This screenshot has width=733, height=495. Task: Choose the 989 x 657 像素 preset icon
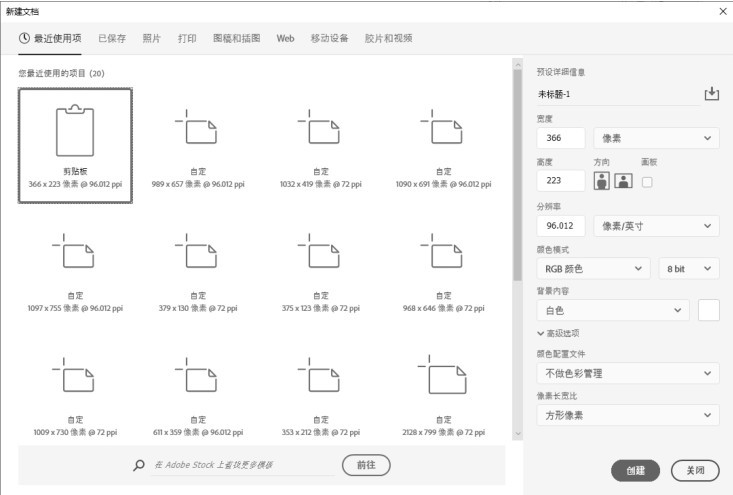196,127
